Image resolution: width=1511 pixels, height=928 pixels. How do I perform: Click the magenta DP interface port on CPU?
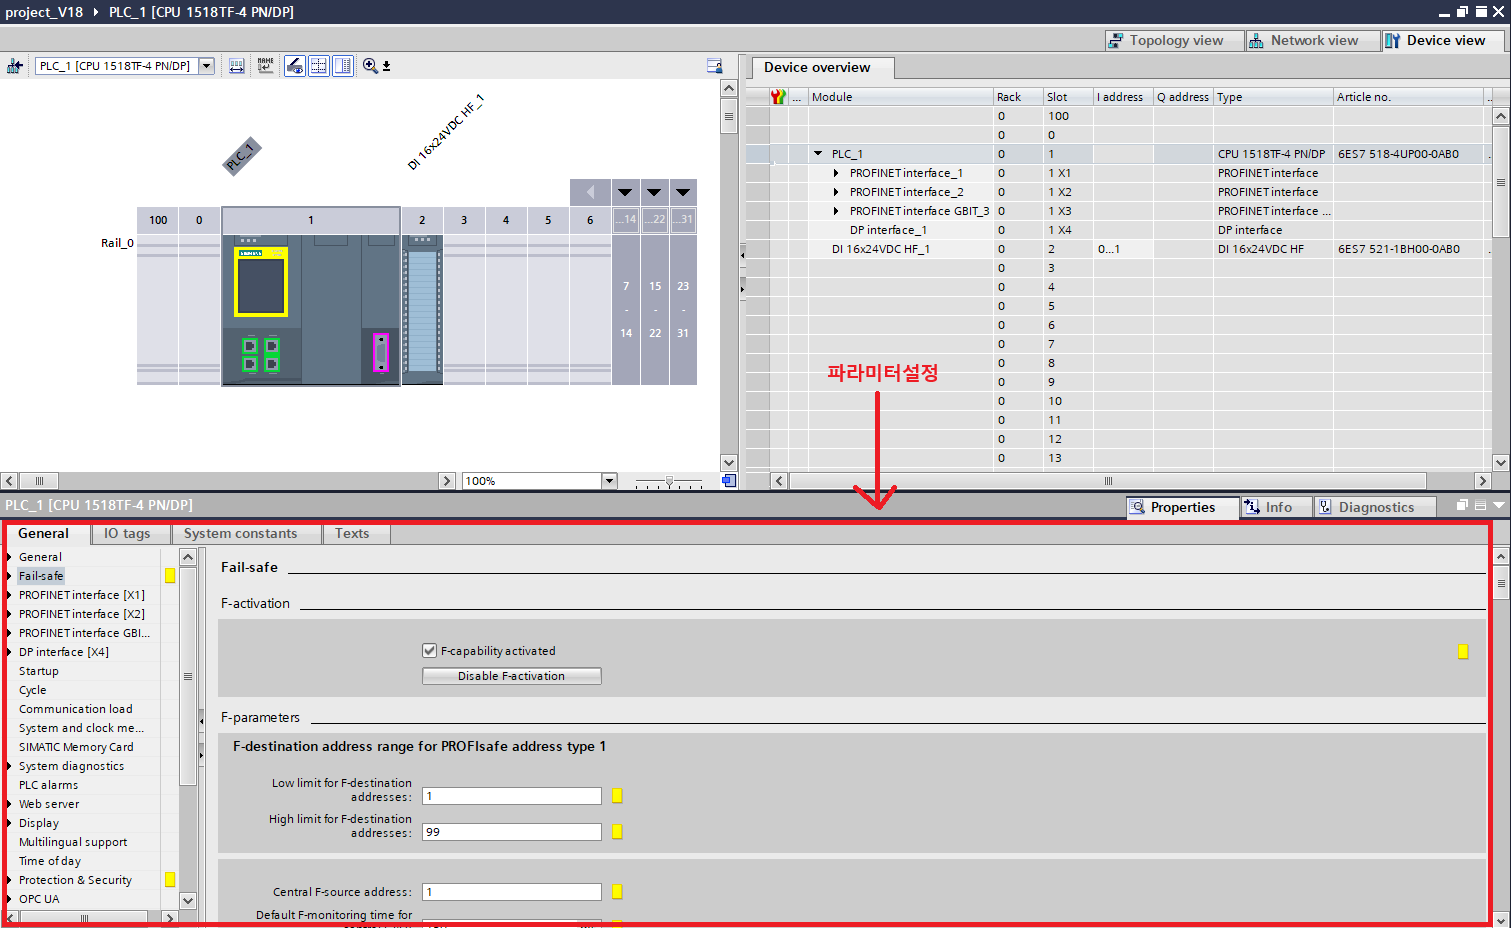point(380,353)
